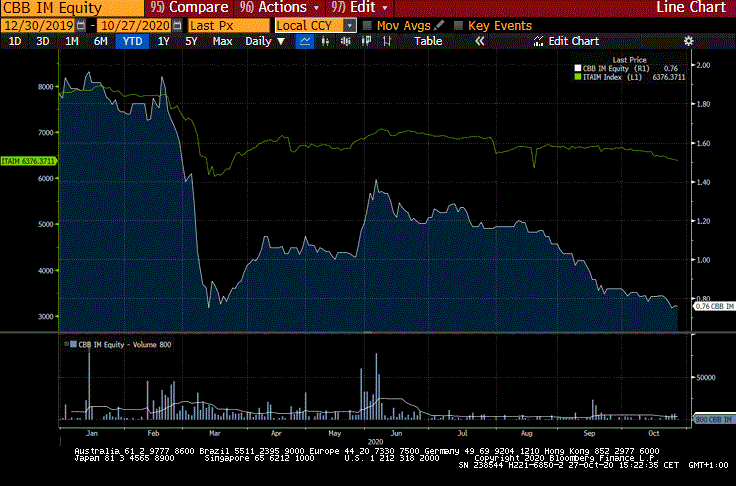Open the start date calendar picker
736x486 pixels.
[81, 25]
